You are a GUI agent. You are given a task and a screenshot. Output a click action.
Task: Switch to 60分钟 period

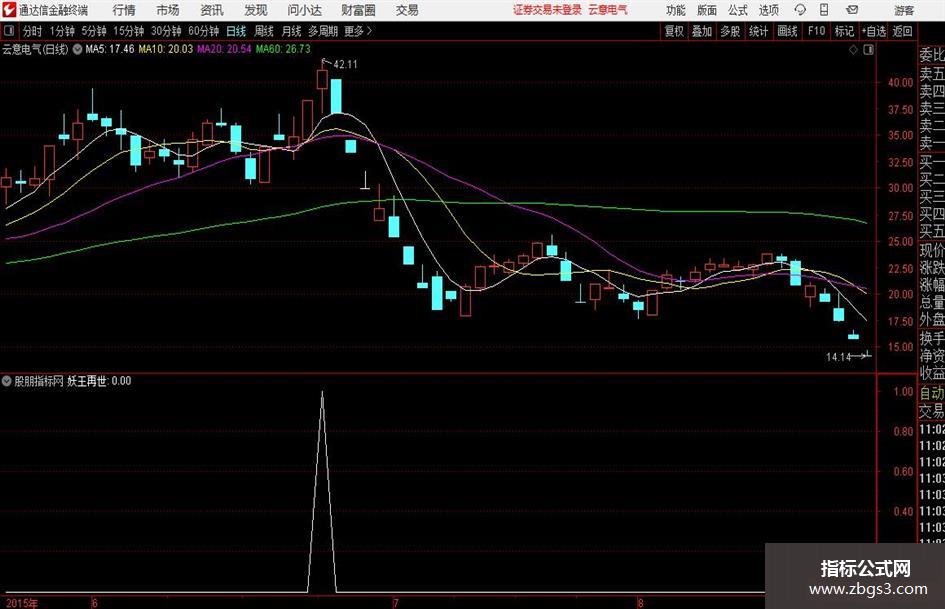(x=203, y=31)
